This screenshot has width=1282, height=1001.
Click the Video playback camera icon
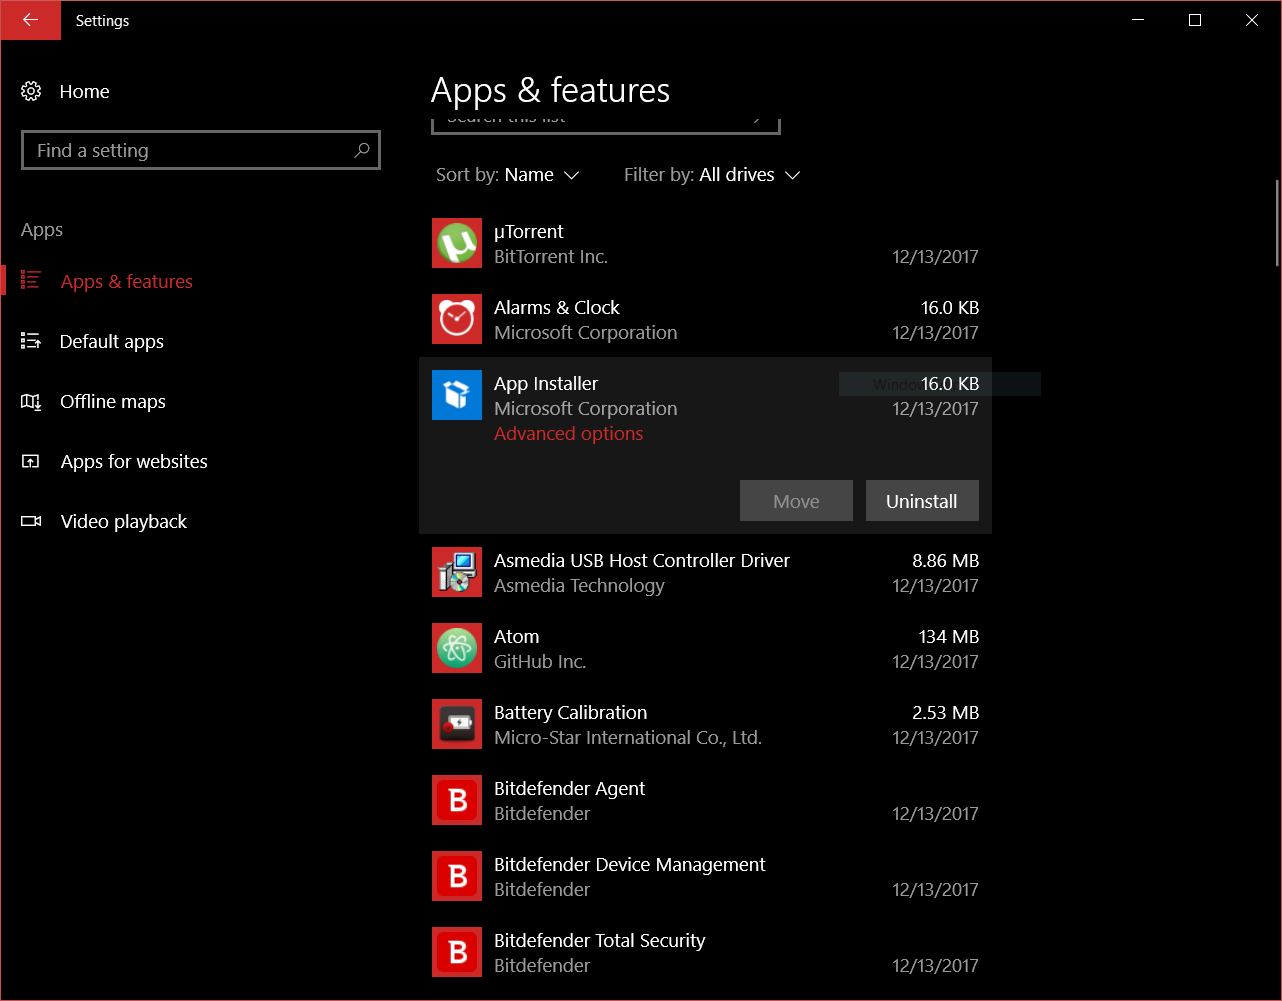point(31,521)
